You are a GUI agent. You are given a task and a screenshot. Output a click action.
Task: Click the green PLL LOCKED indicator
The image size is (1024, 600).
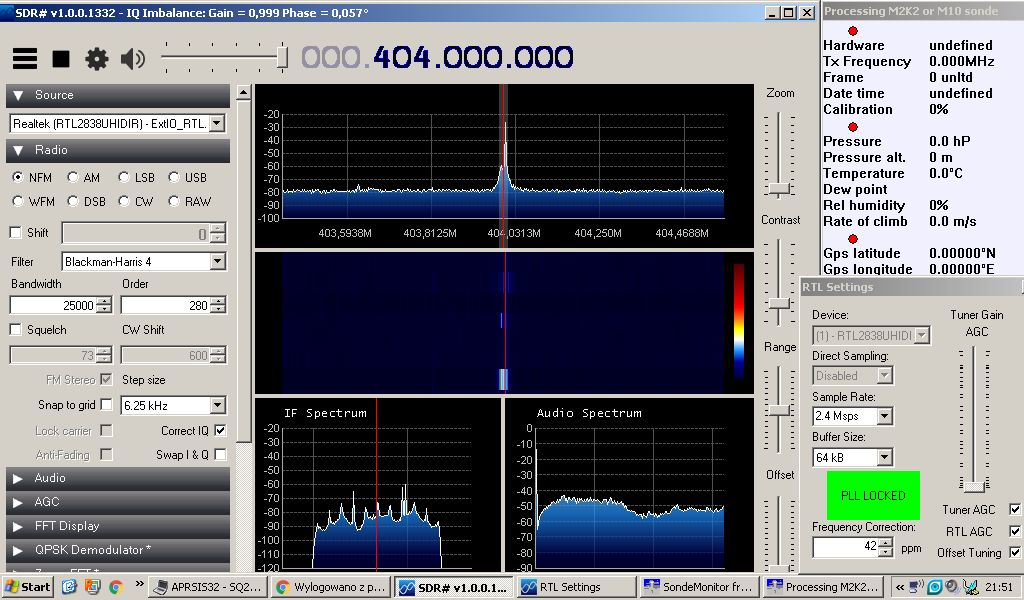873,496
